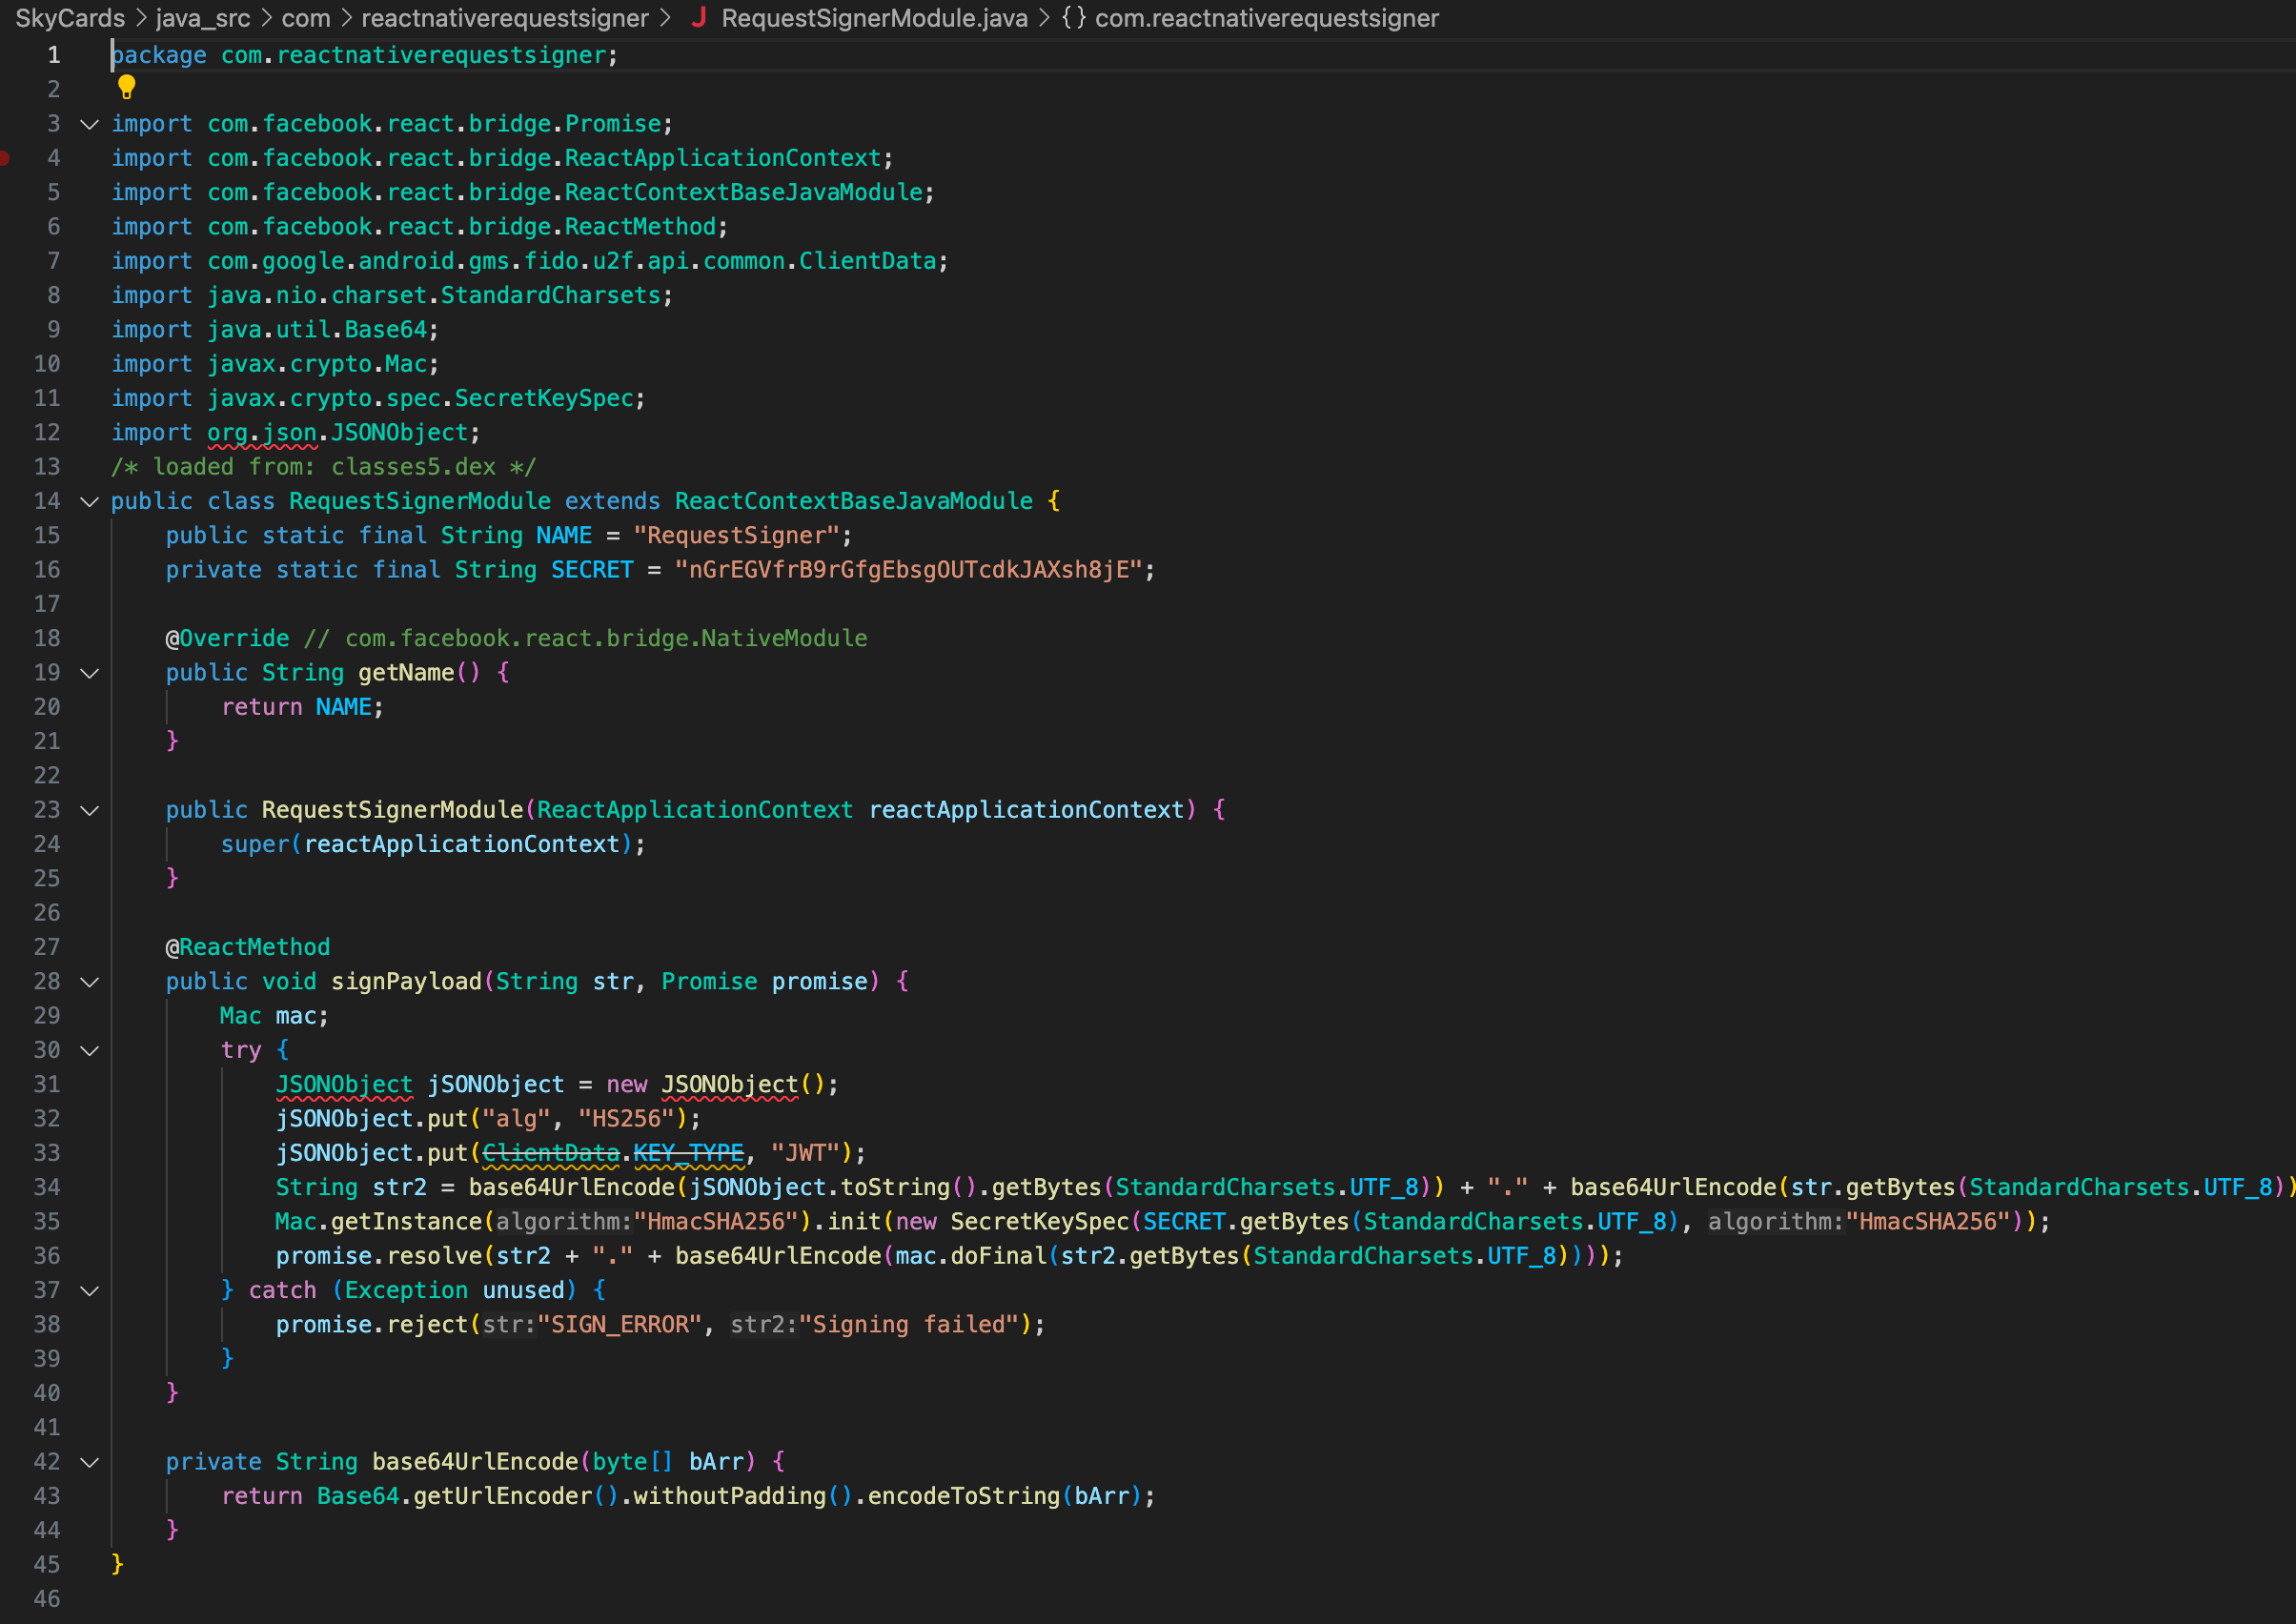Collapse the RequestSignerModule class at line 14

(x=89, y=501)
